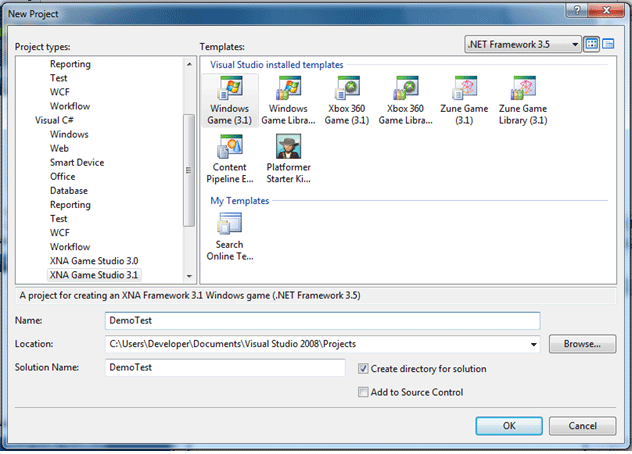Click the dialog Help question mark button
This screenshot has height=454, width=632.
pyautogui.click(x=577, y=10)
